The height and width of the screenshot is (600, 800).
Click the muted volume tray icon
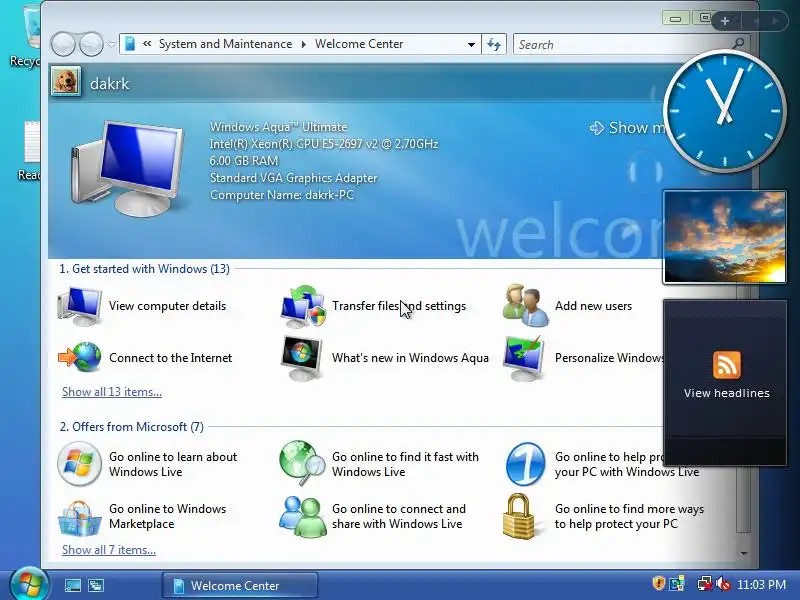tap(722, 584)
